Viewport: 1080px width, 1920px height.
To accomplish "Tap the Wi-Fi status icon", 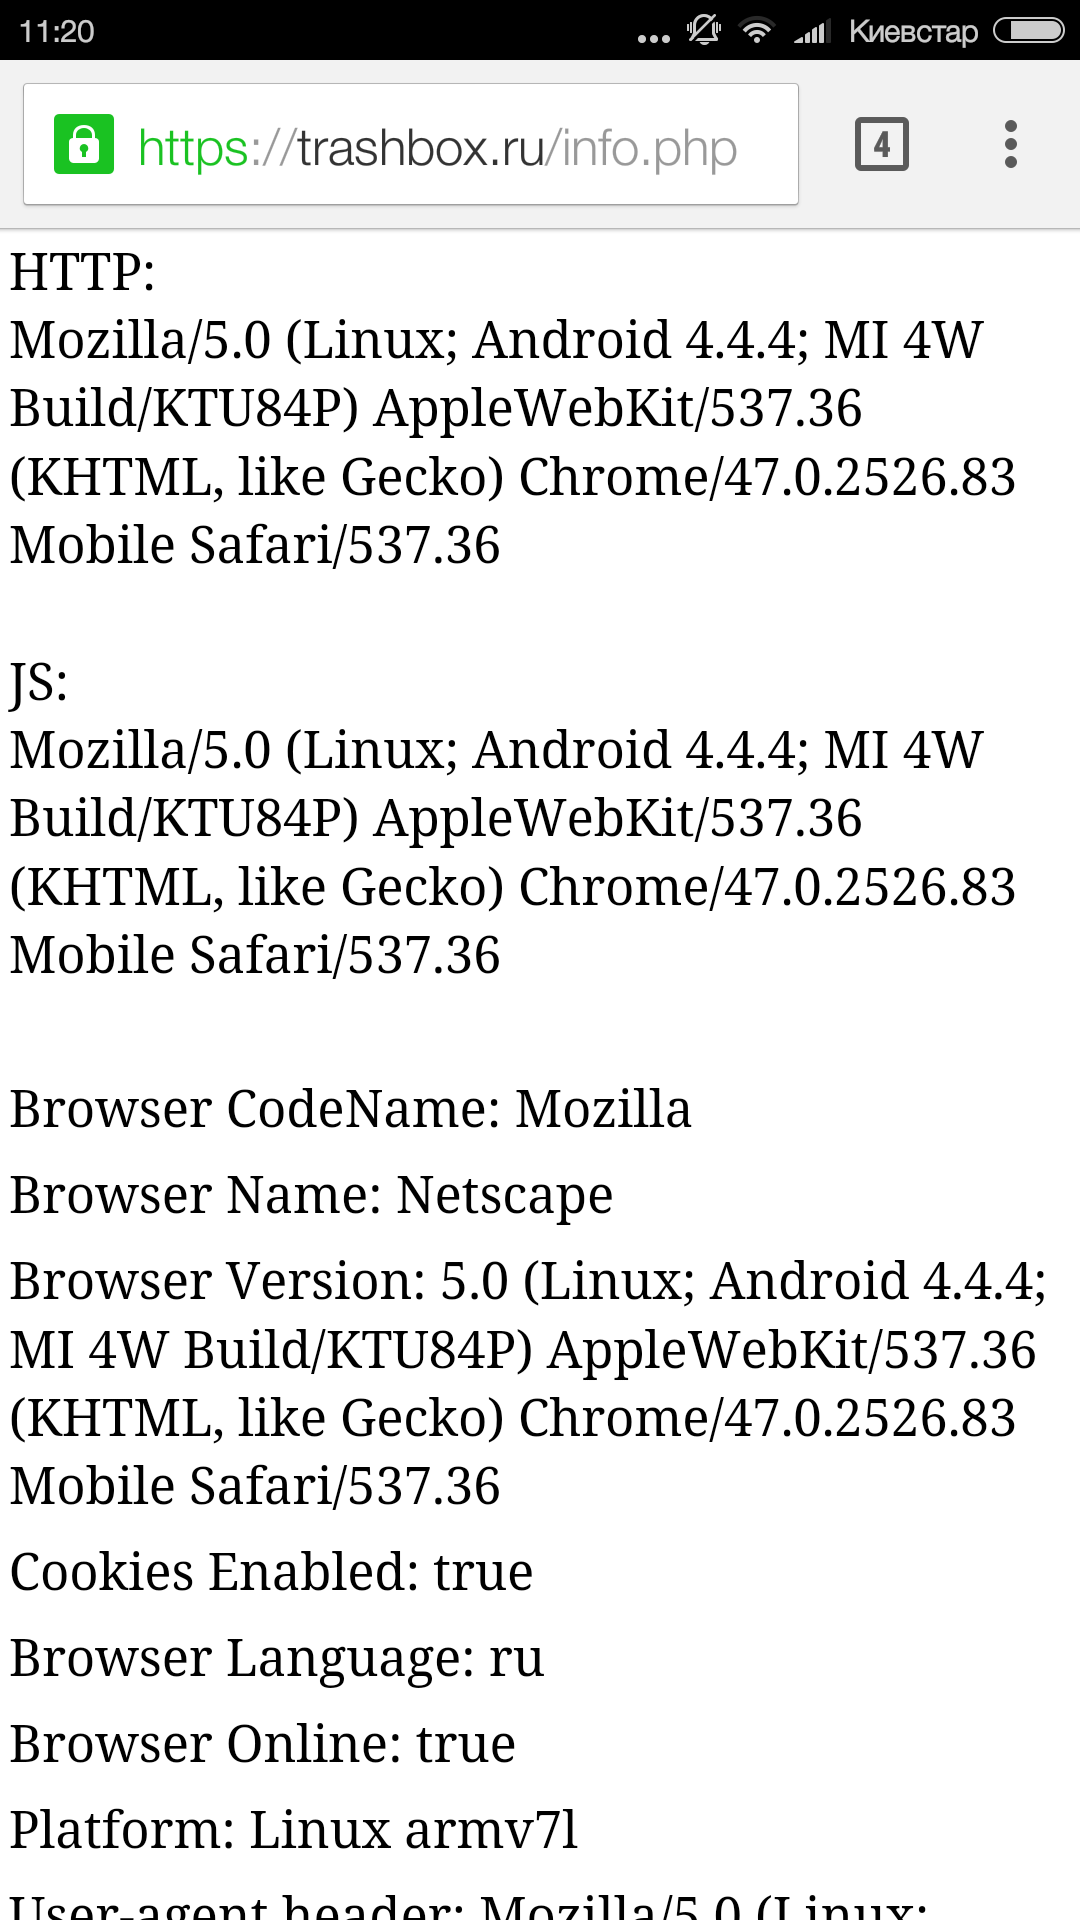I will 757,31.
